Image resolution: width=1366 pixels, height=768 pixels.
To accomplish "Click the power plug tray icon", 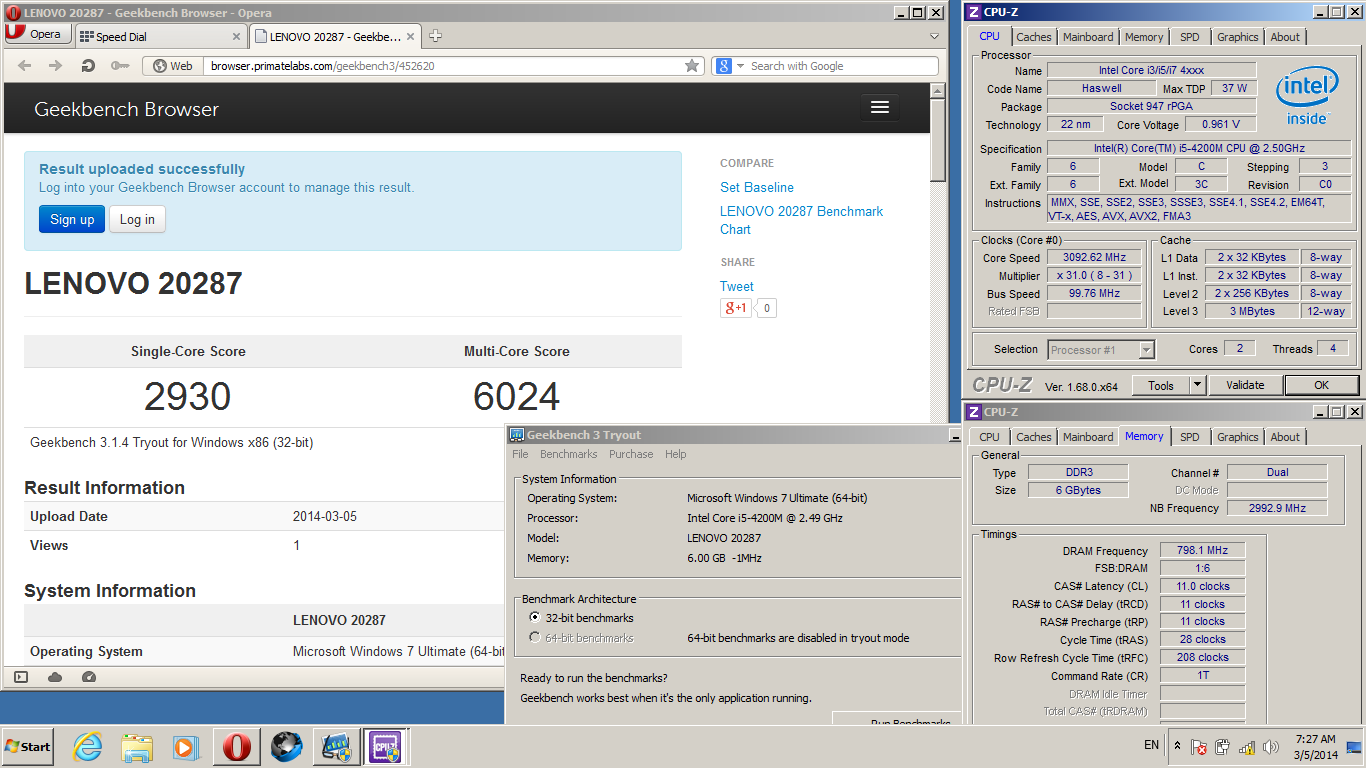I will (x=1223, y=747).
